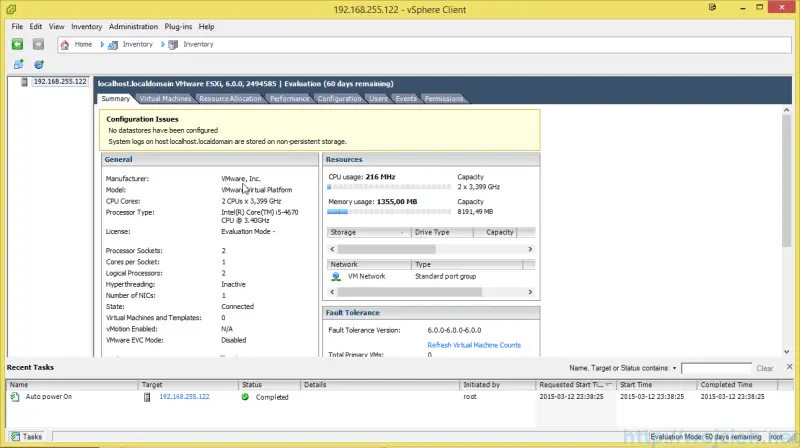
Task: Click summary vertical scrollbar up arrow
Action: pos(786,110)
